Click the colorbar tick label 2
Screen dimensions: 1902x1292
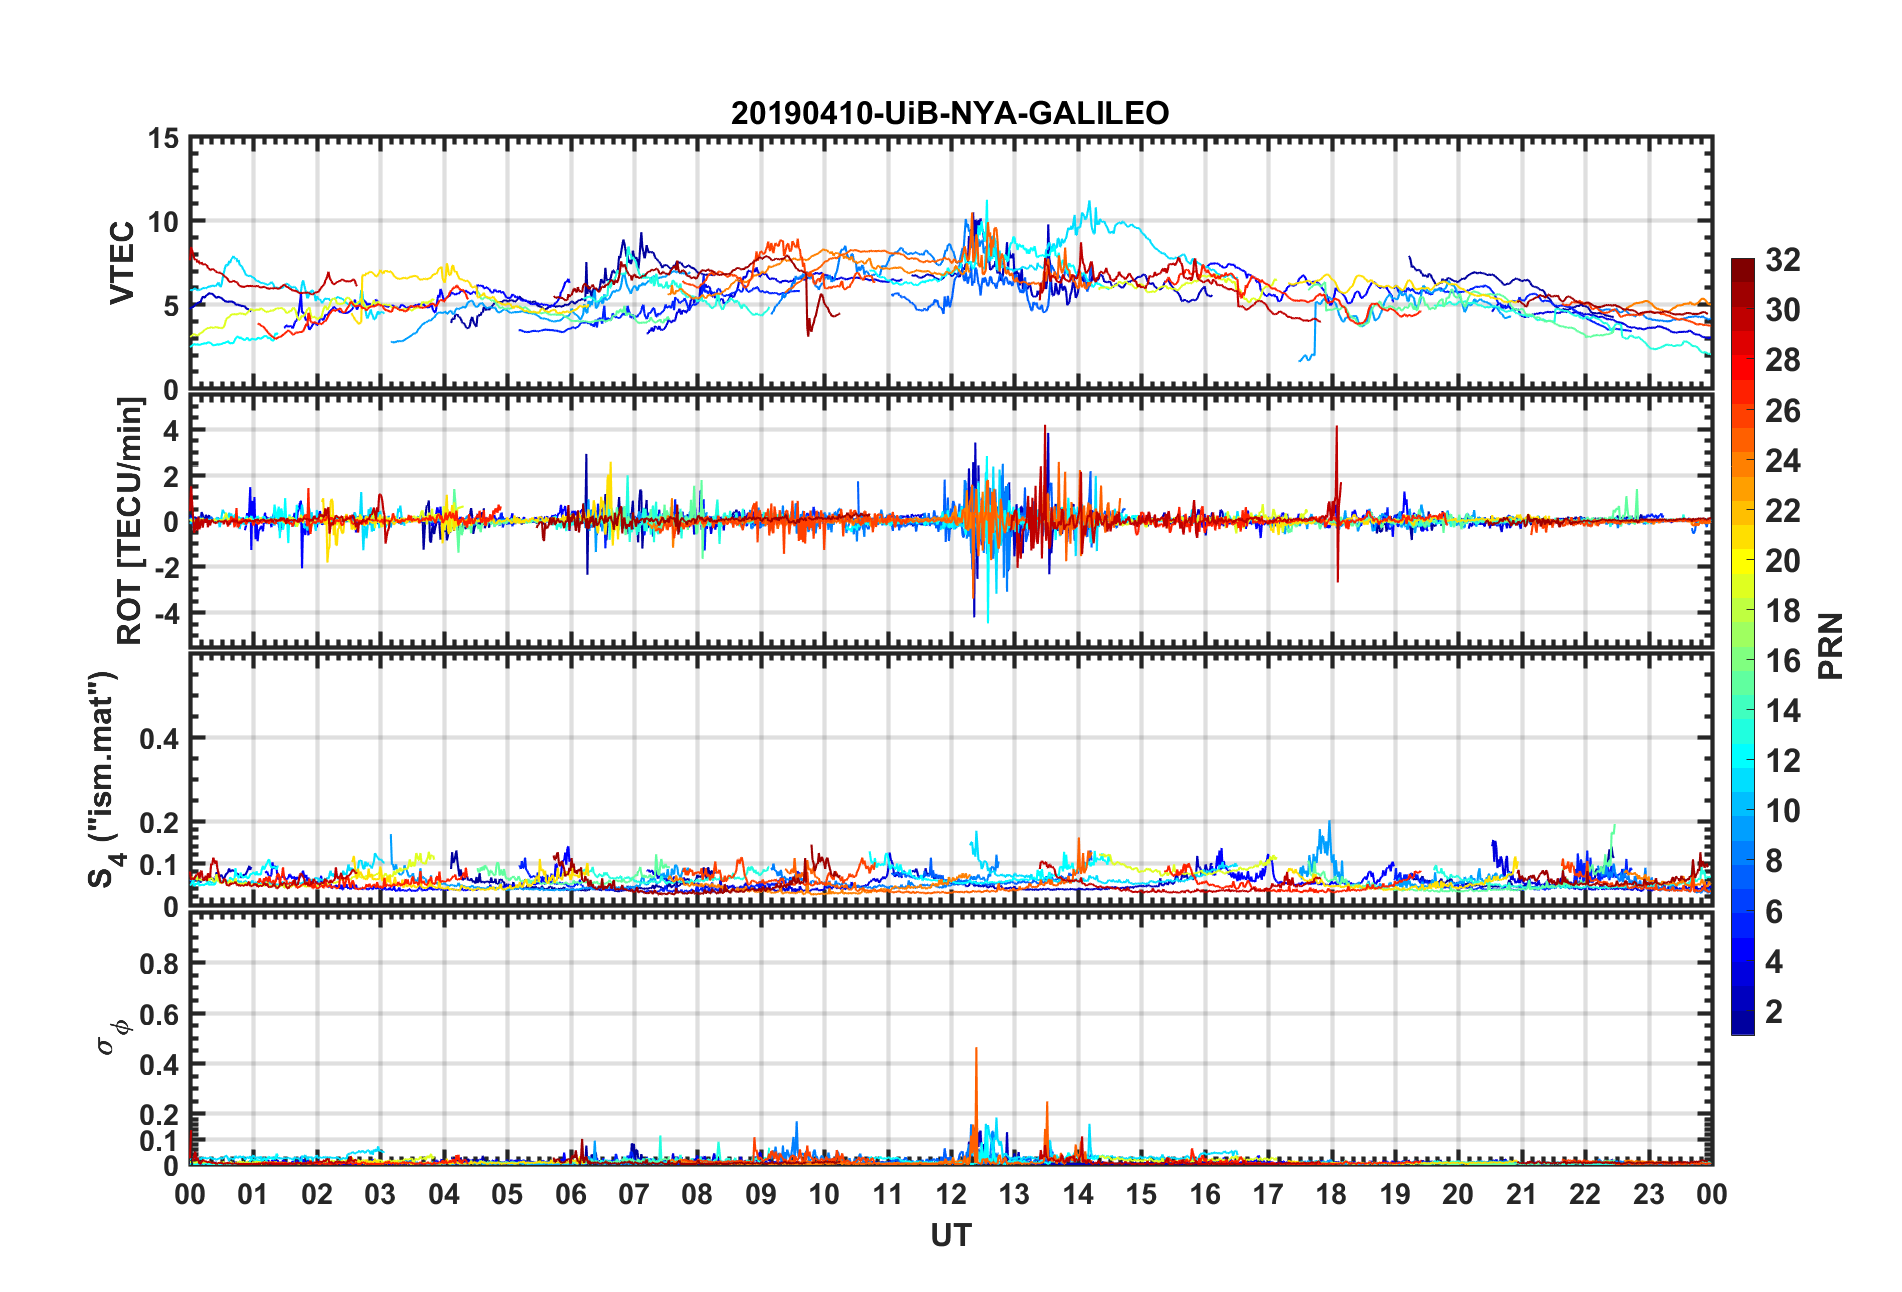pos(1774,1011)
